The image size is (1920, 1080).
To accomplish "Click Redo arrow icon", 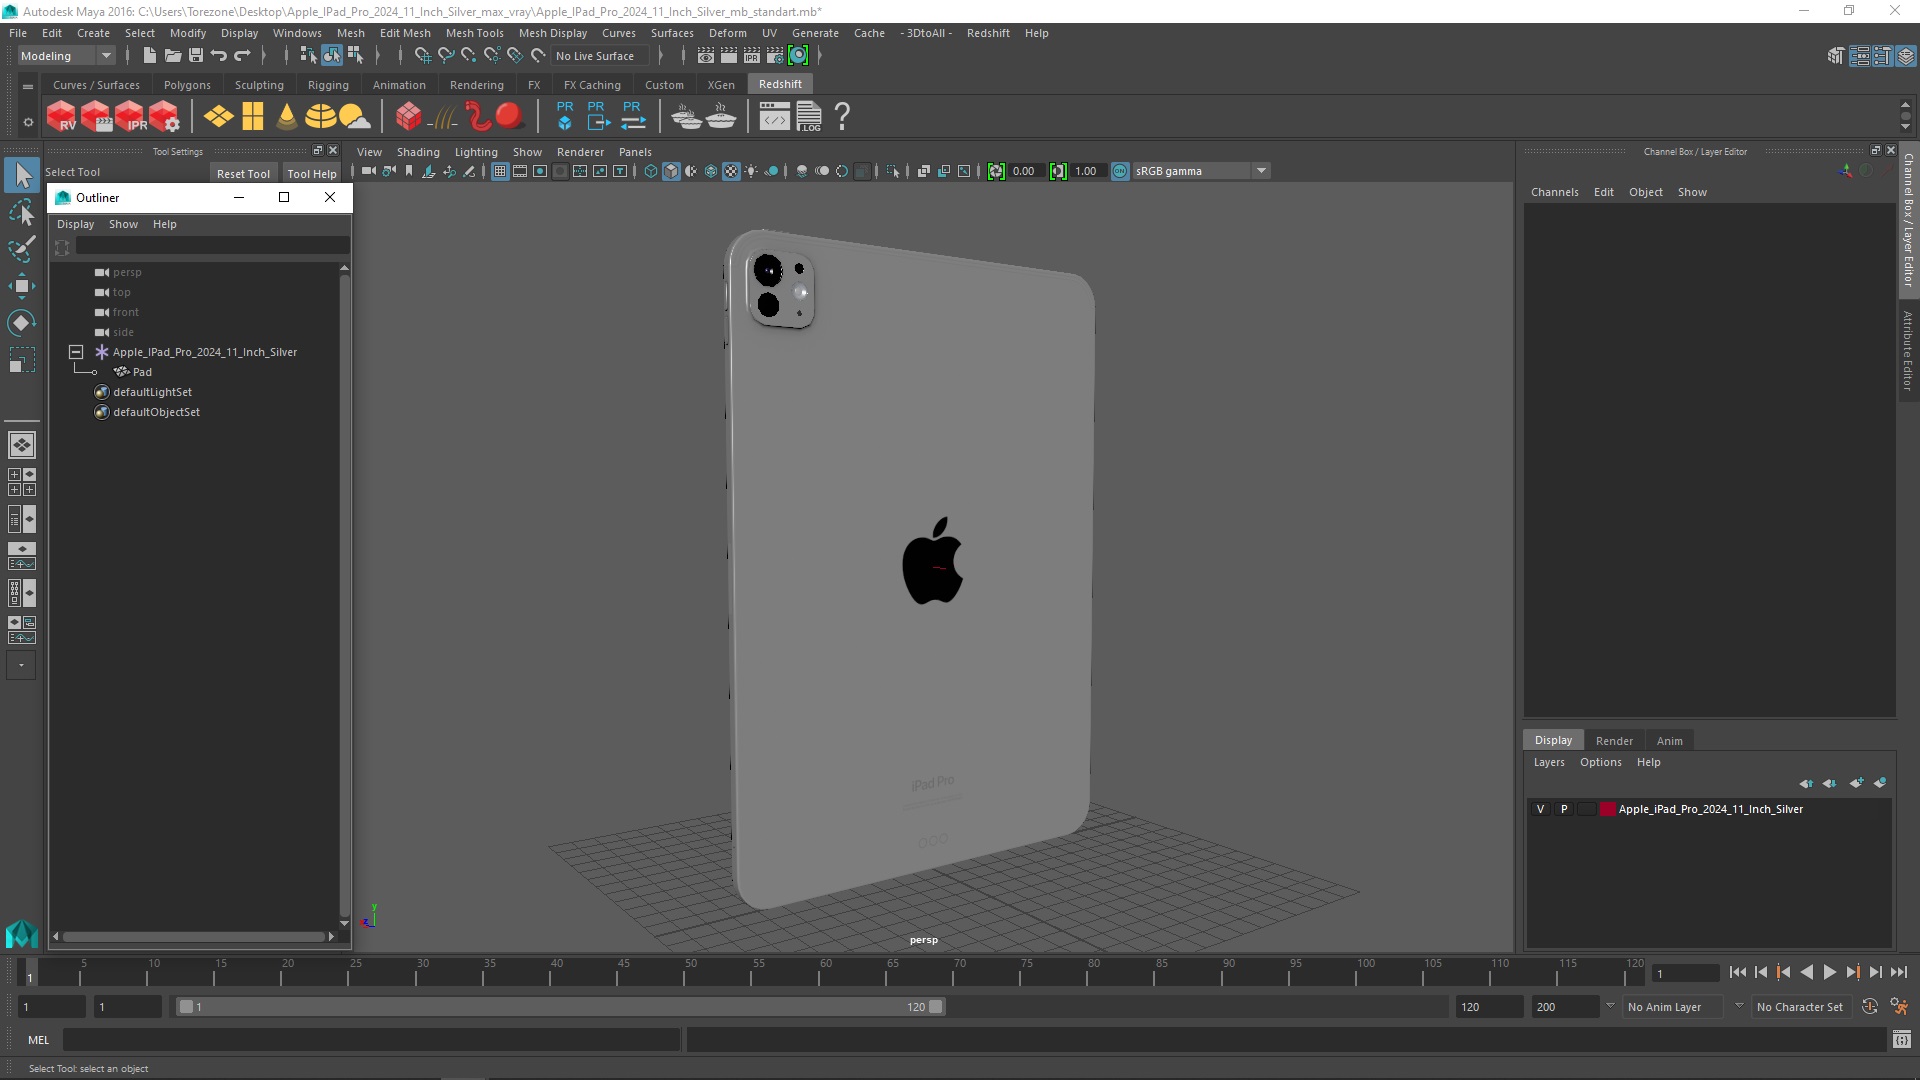I will tap(242, 56).
